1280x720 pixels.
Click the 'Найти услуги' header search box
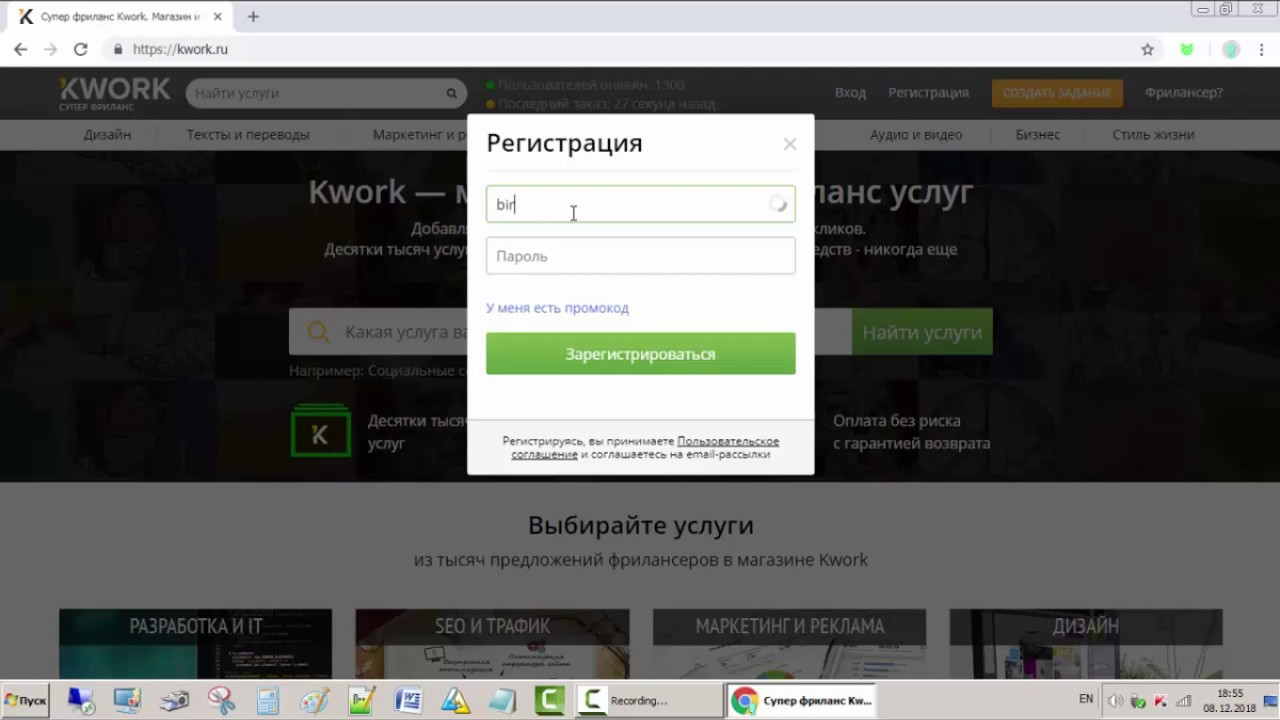[x=315, y=93]
